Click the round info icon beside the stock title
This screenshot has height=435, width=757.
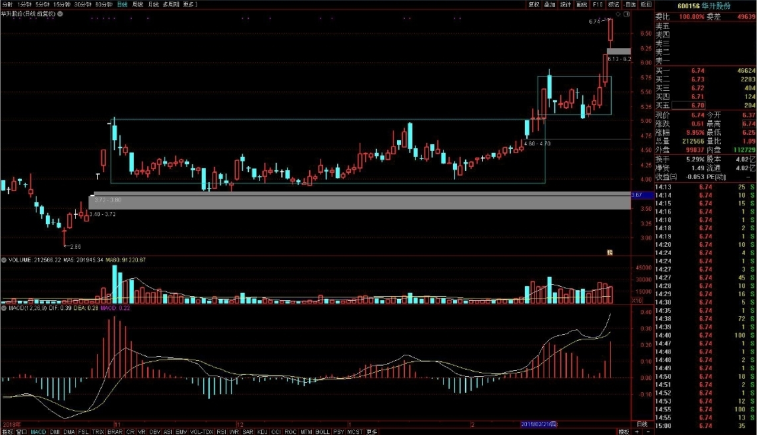pyautogui.click(x=60, y=14)
